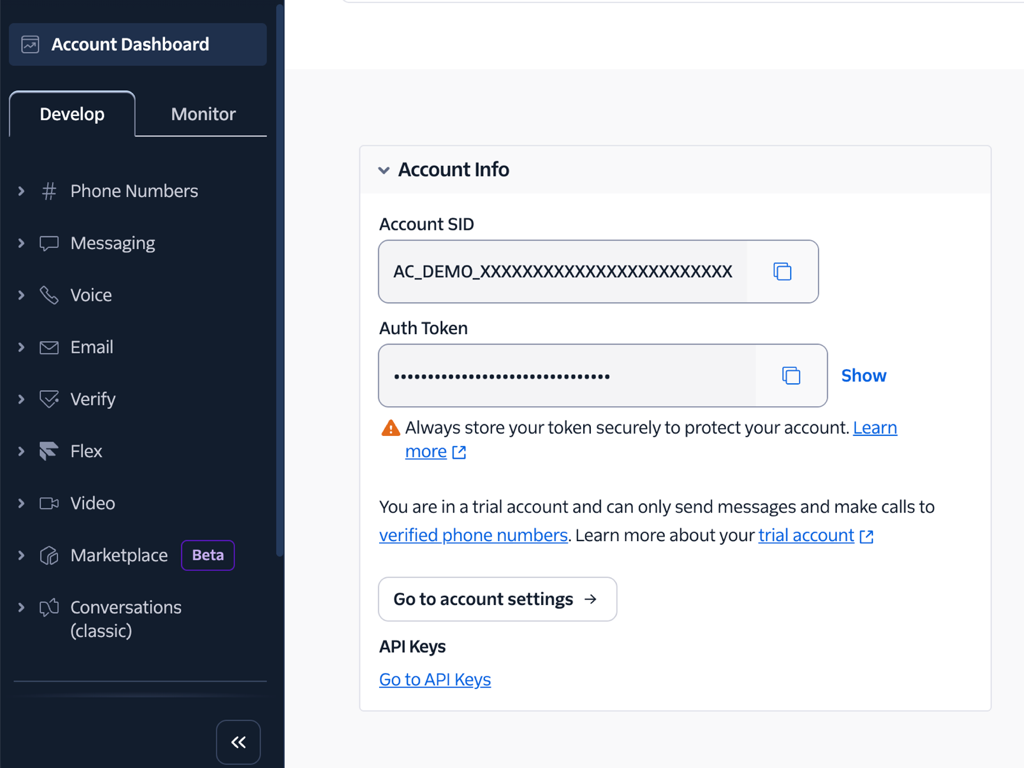Expand the Phone Numbers chevron
Screen dimensions: 1024x768
pyautogui.click(x=21, y=191)
